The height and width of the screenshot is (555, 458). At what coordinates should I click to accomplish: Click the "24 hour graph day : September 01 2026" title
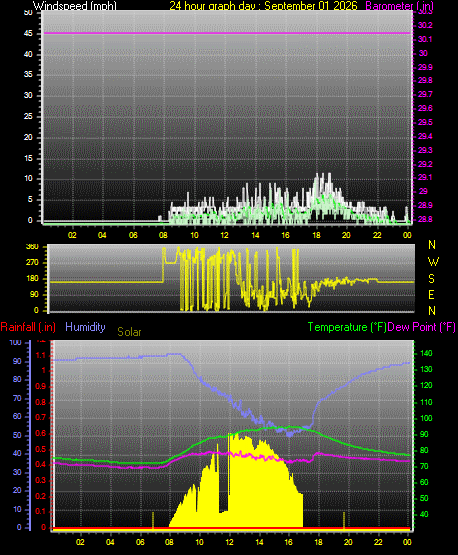263,6
